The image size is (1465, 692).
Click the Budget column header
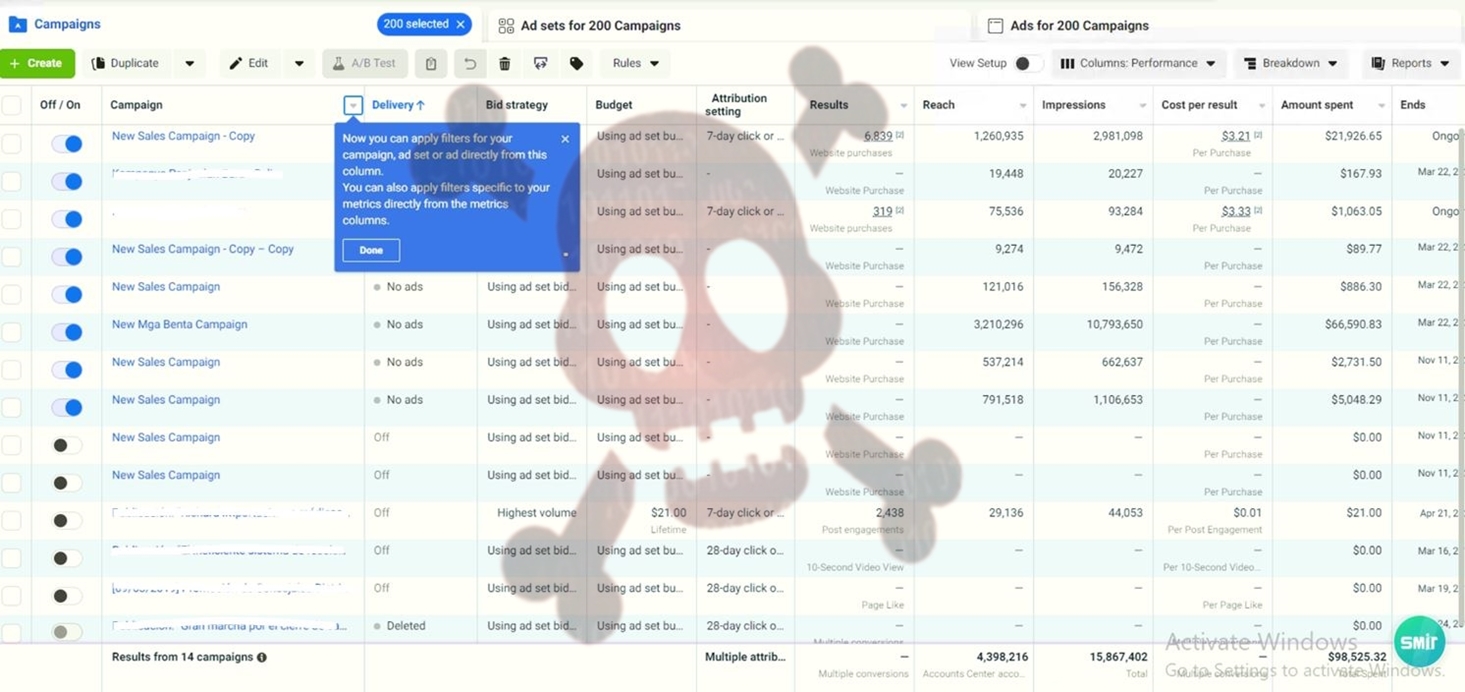tap(613, 105)
